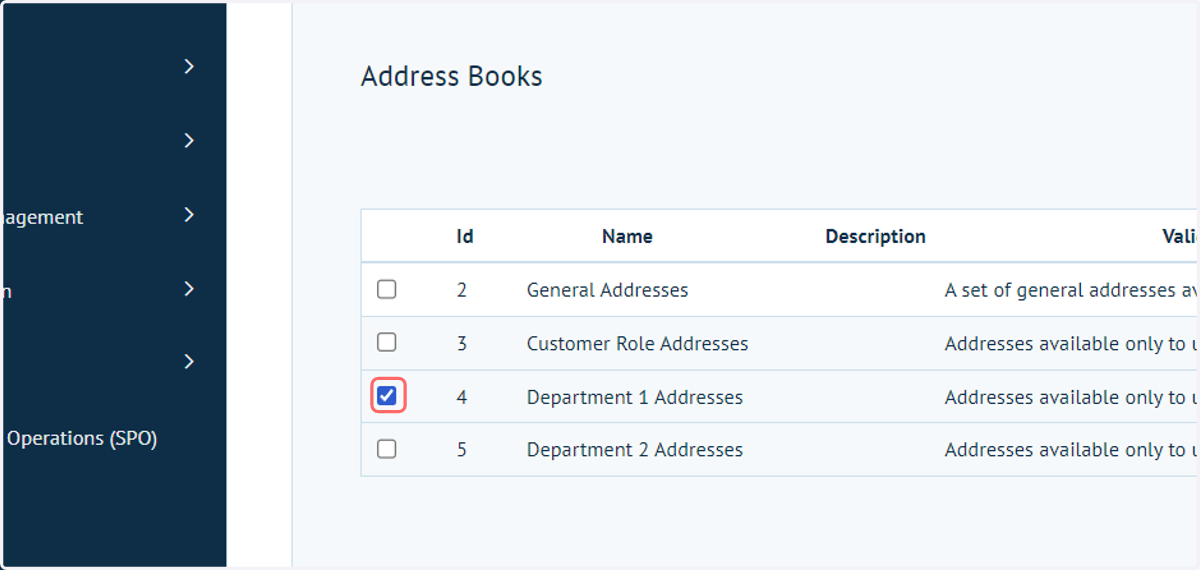1200x570 pixels.
Task: Click Id cell with value 2
Action: point(462,290)
